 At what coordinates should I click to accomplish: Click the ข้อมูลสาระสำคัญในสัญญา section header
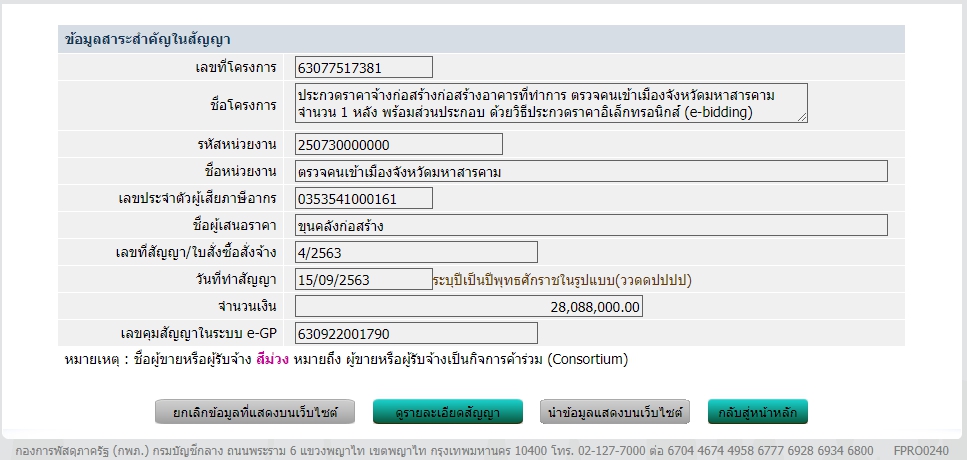coord(147,40)
